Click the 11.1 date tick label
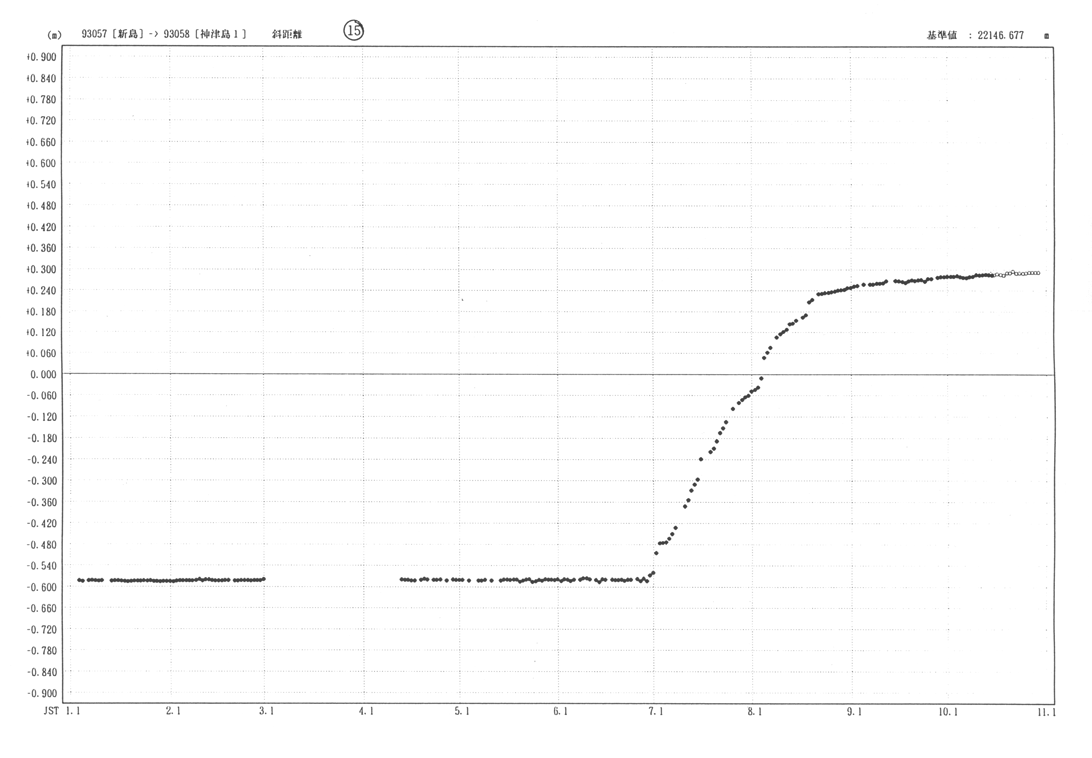This screenshot has width=1092, height=758. click(1045, 711)
